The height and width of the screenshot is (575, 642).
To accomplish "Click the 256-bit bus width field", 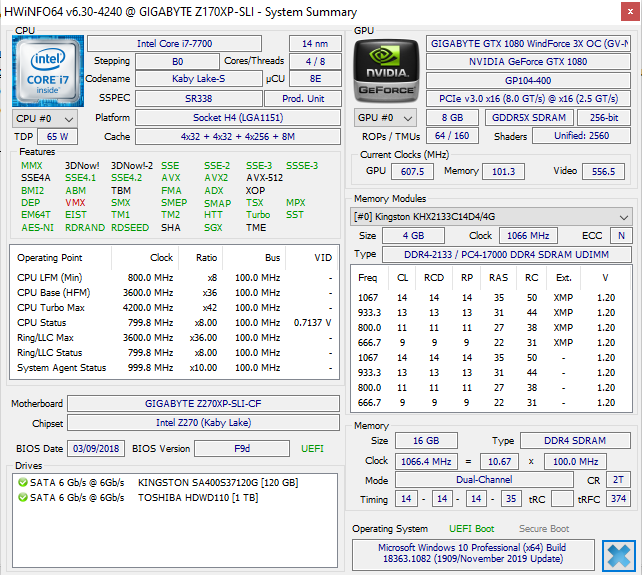I will 604,118.
